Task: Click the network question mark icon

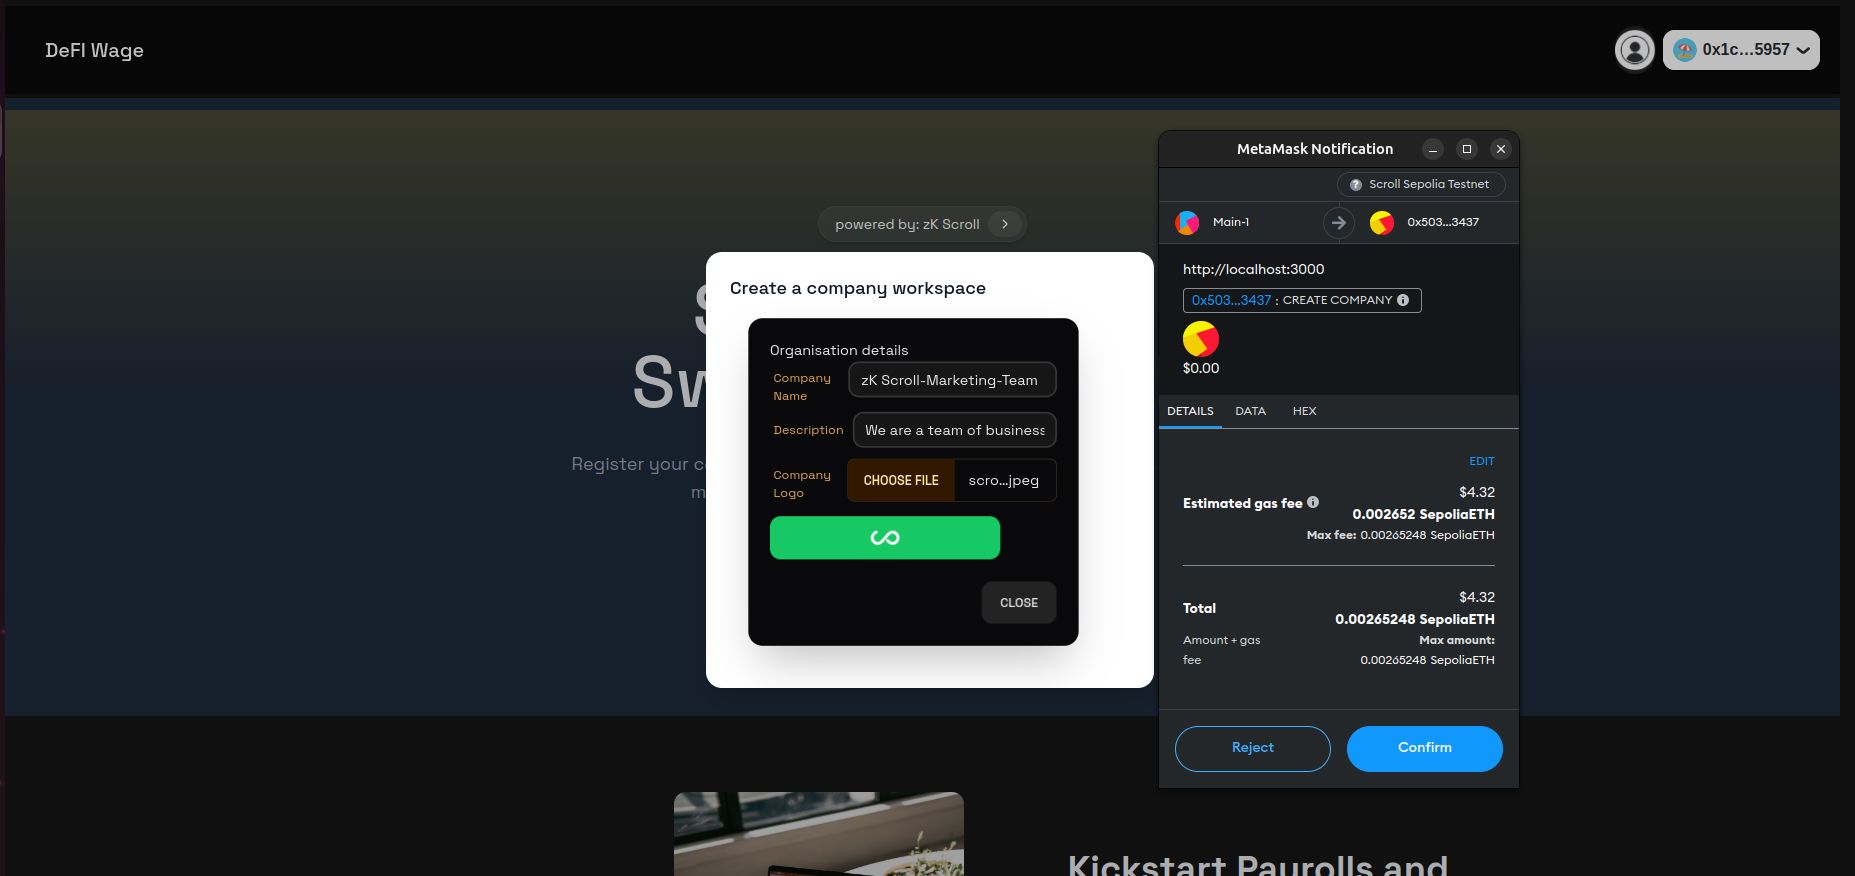Action: point(1356,185)
